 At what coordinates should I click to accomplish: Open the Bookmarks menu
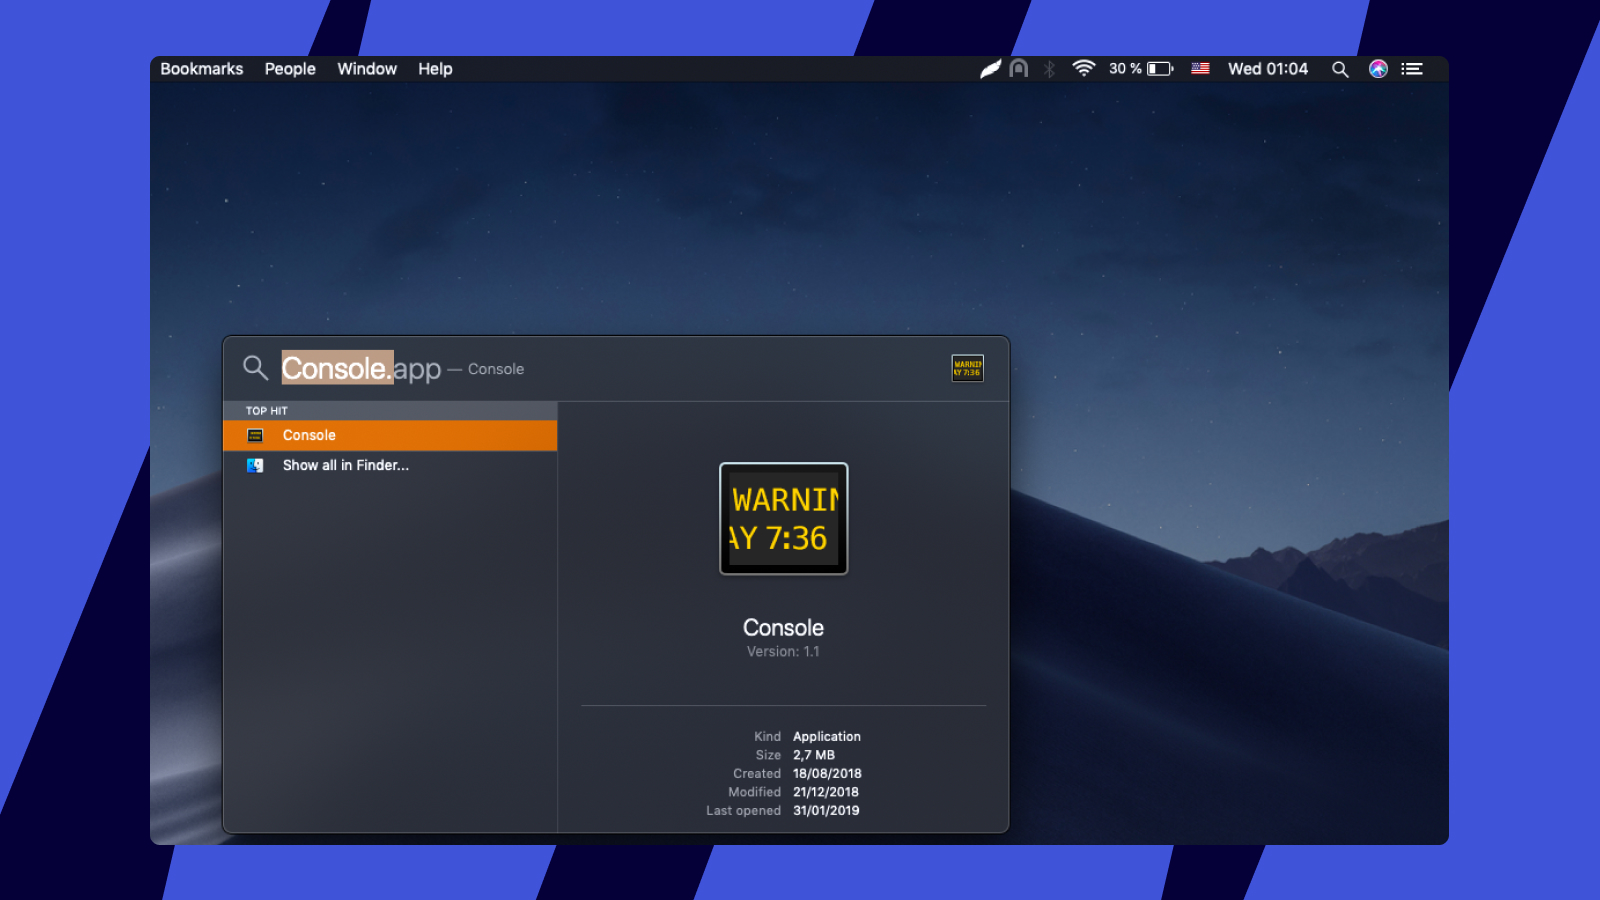tap(201, 69)
